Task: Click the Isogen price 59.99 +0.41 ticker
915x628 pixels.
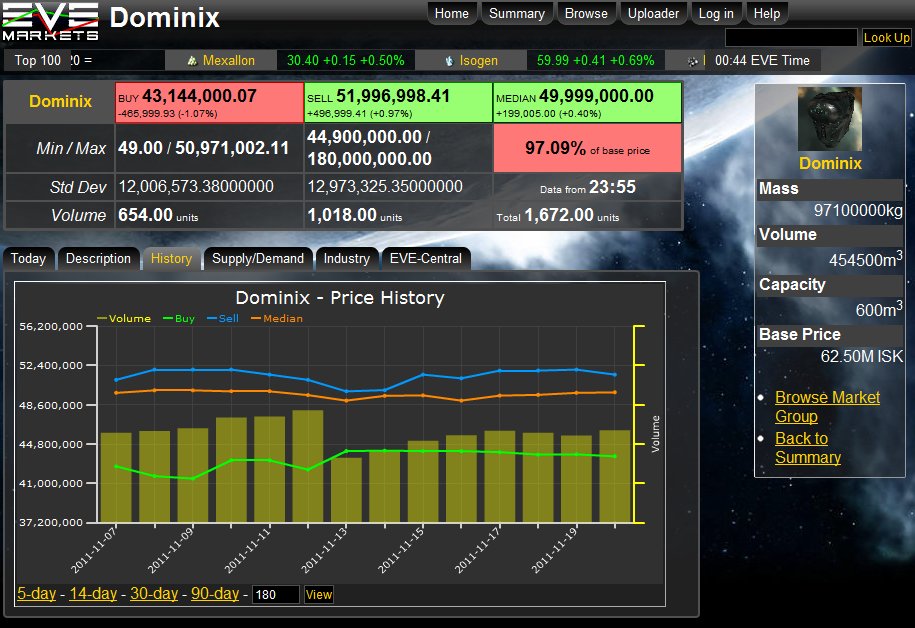Action: [595, 61]
